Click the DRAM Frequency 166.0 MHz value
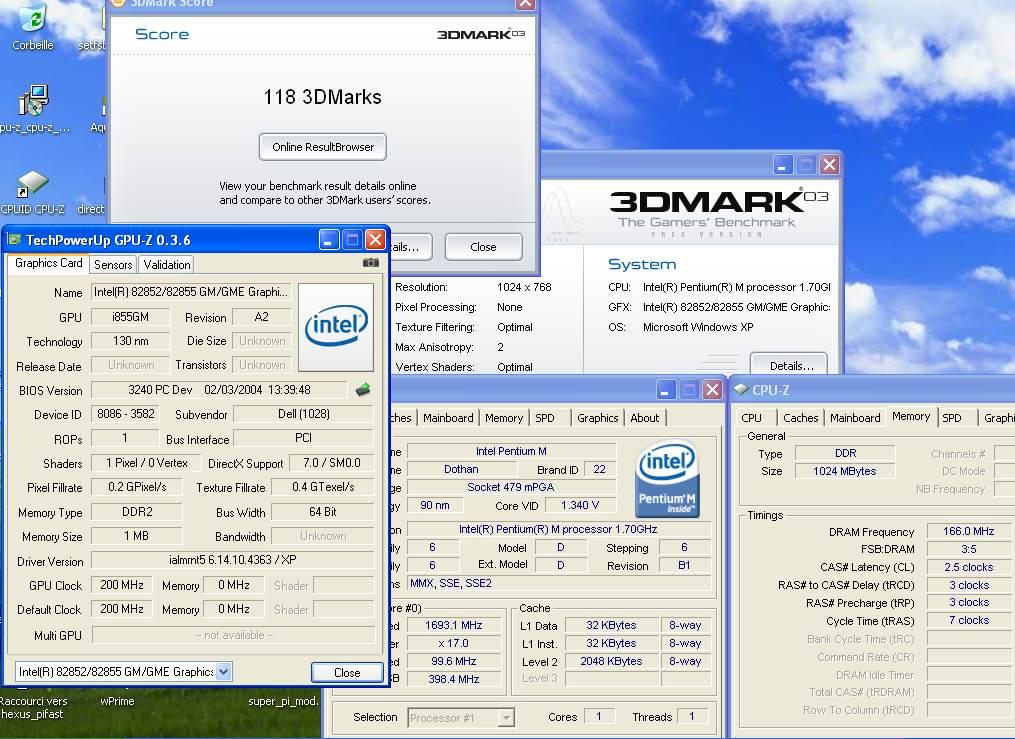This screenshot has width=1015, height=739. 968,531
